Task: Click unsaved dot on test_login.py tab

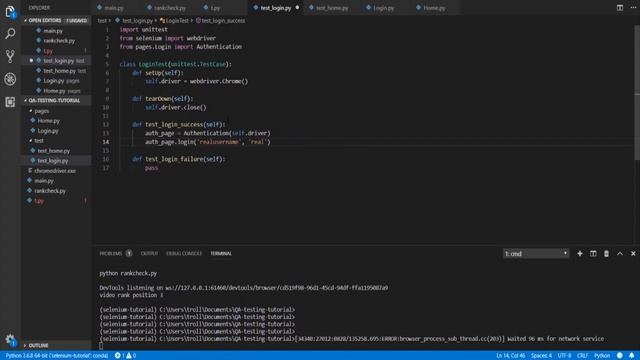Action: (297, 7)
